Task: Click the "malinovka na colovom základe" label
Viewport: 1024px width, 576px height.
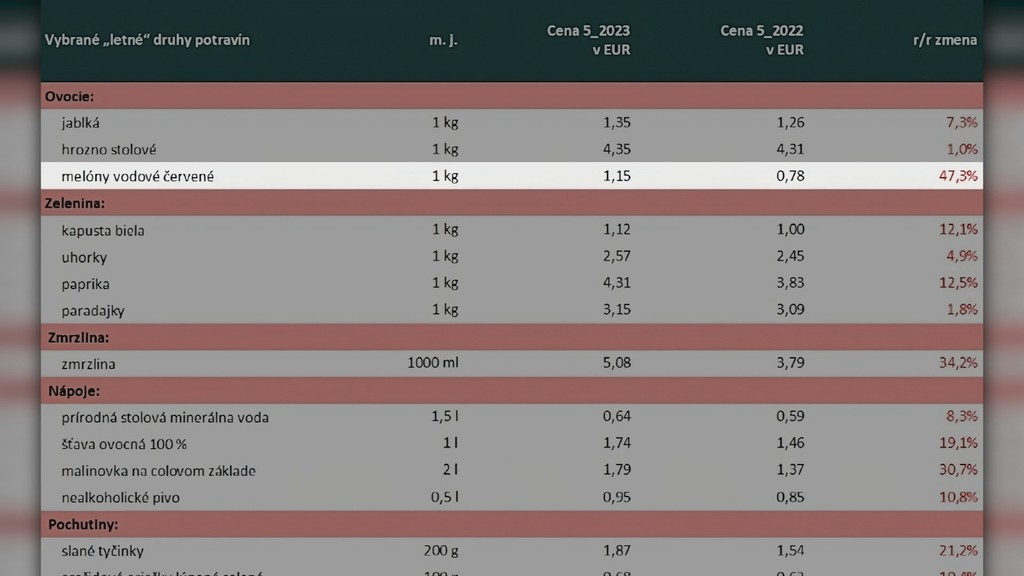Action: 158,471
